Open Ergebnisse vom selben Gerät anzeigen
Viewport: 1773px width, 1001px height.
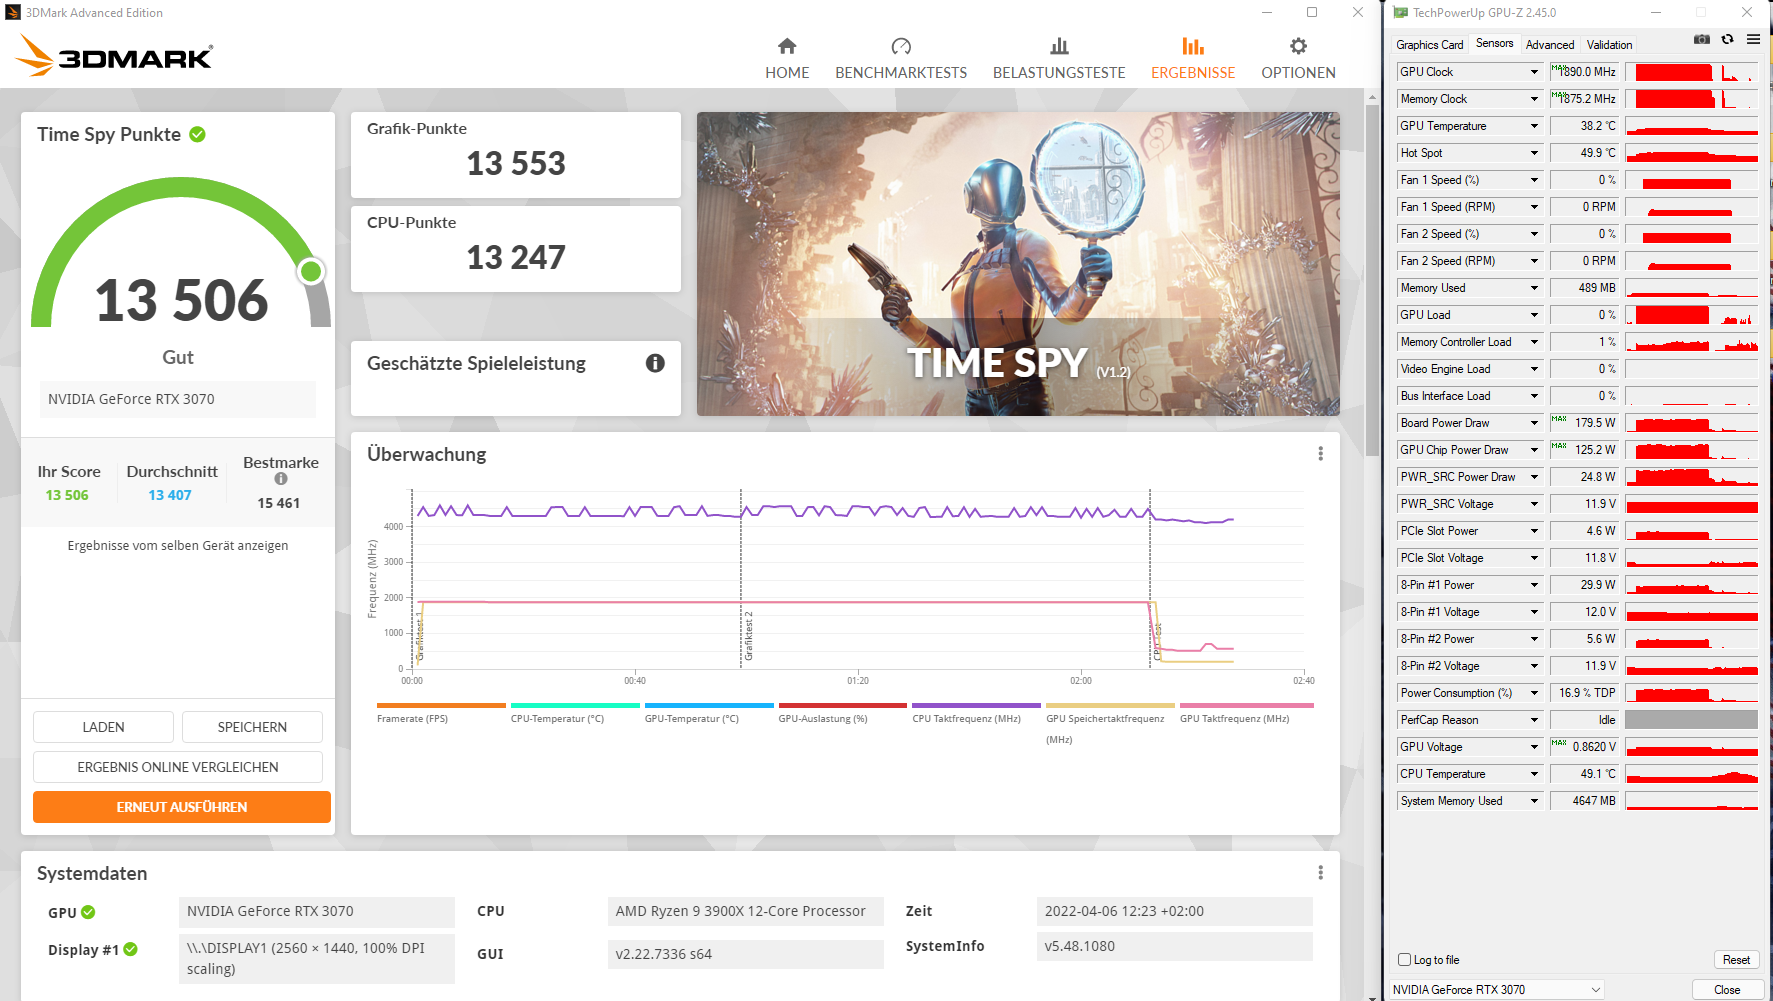[178, 546]
